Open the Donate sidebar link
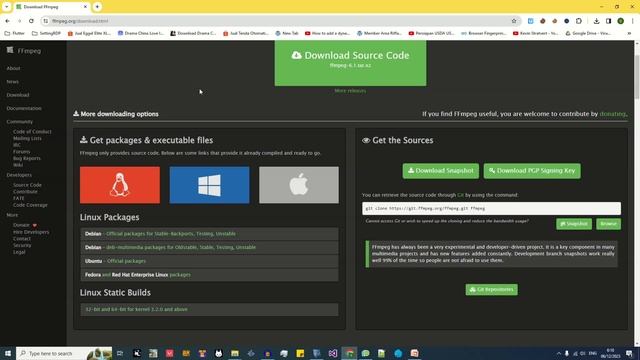This screenshot has width=640, height=360. (24, 225)
